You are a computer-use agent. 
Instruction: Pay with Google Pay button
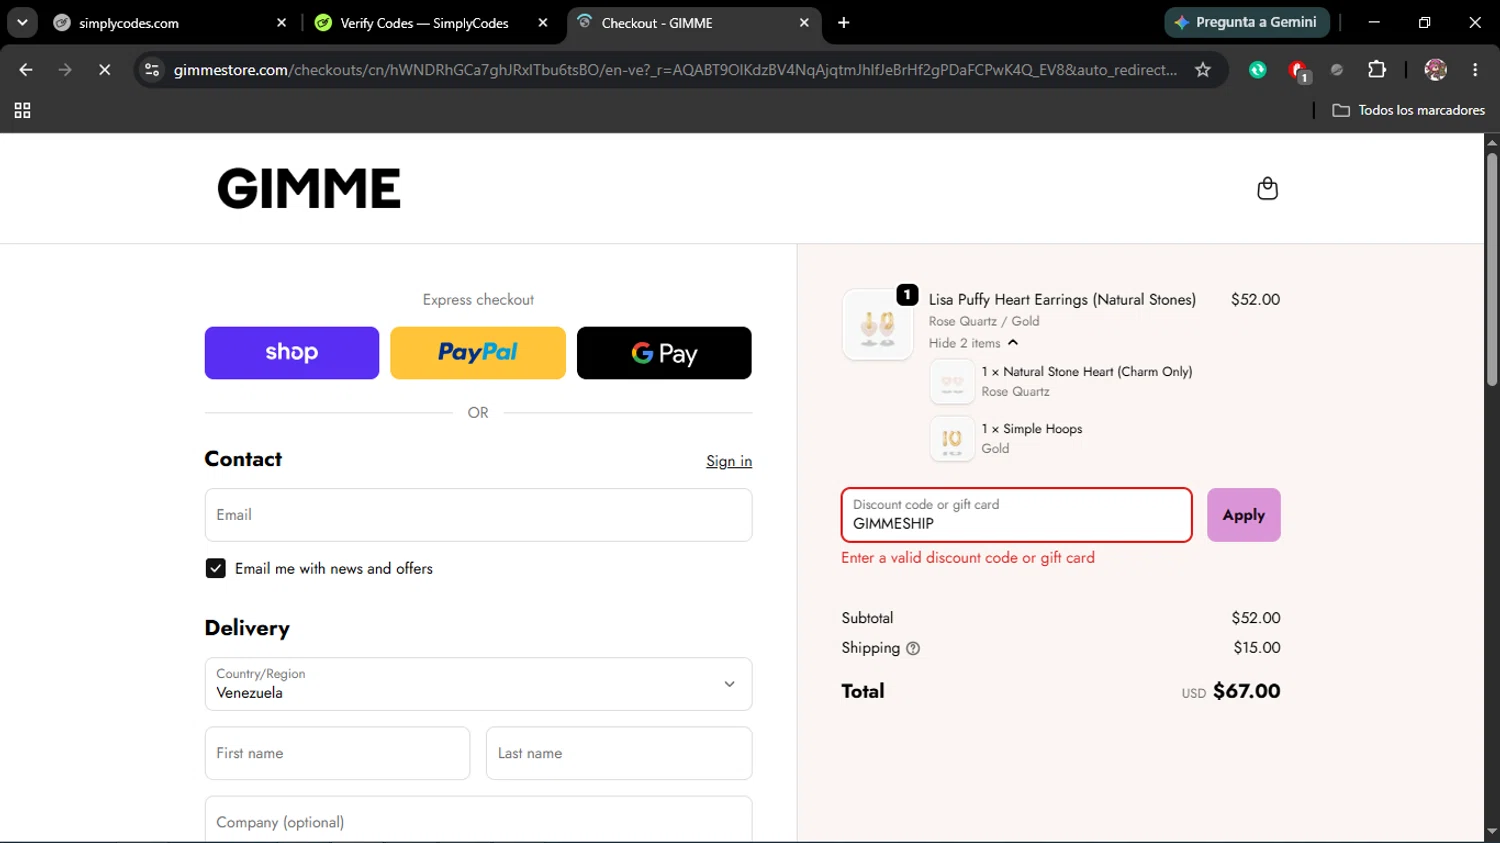(664, 353)
